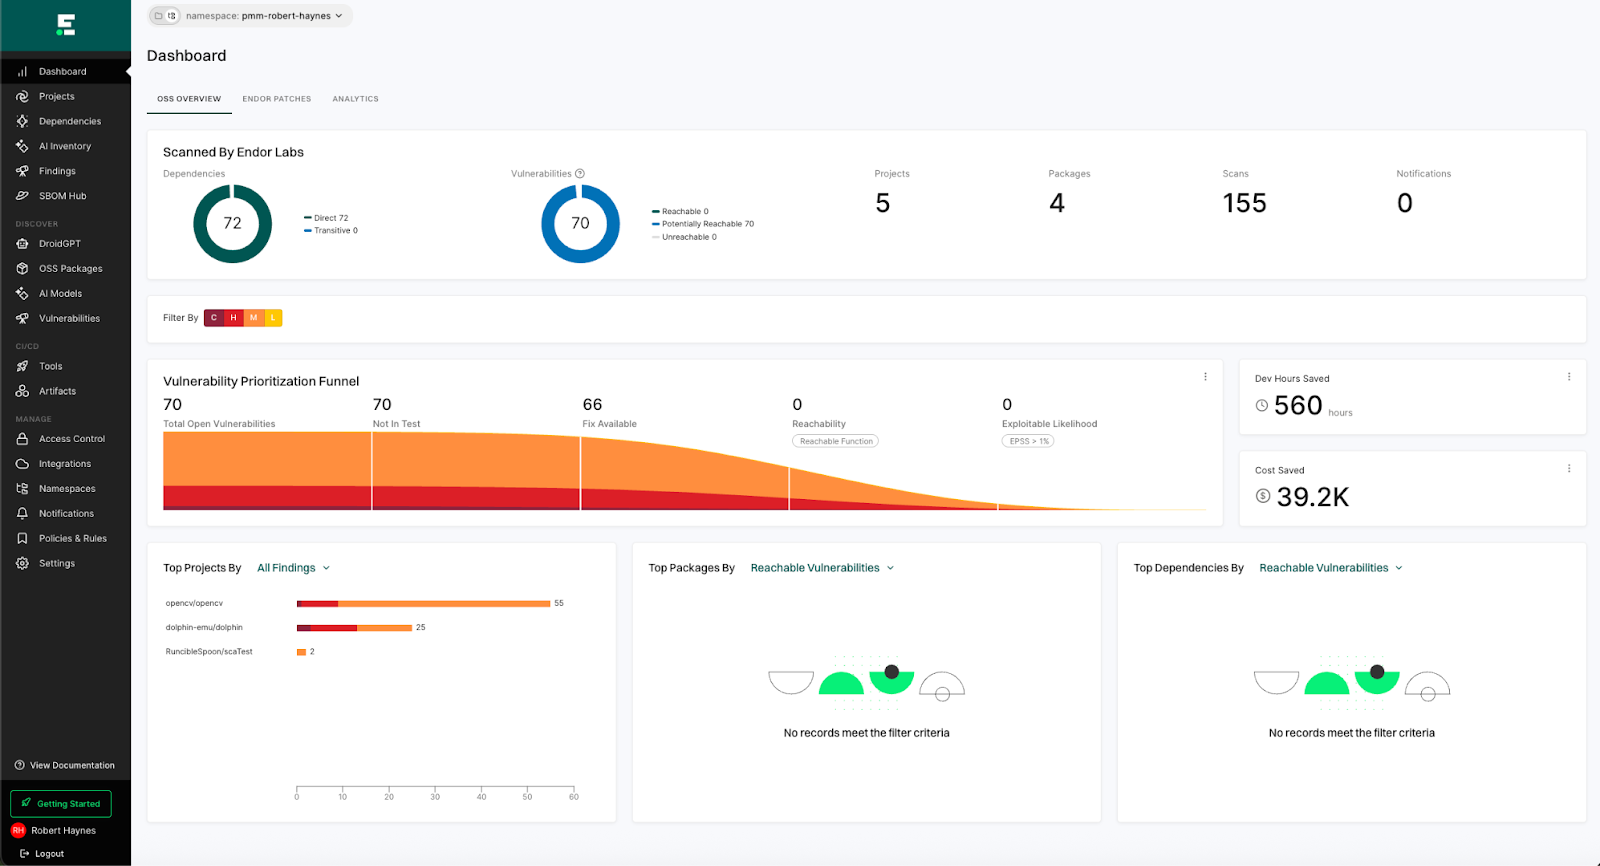The width and height of the screenshot is (1600, 866).
Task: Open the opencv/opencv project
Action: 194,604
